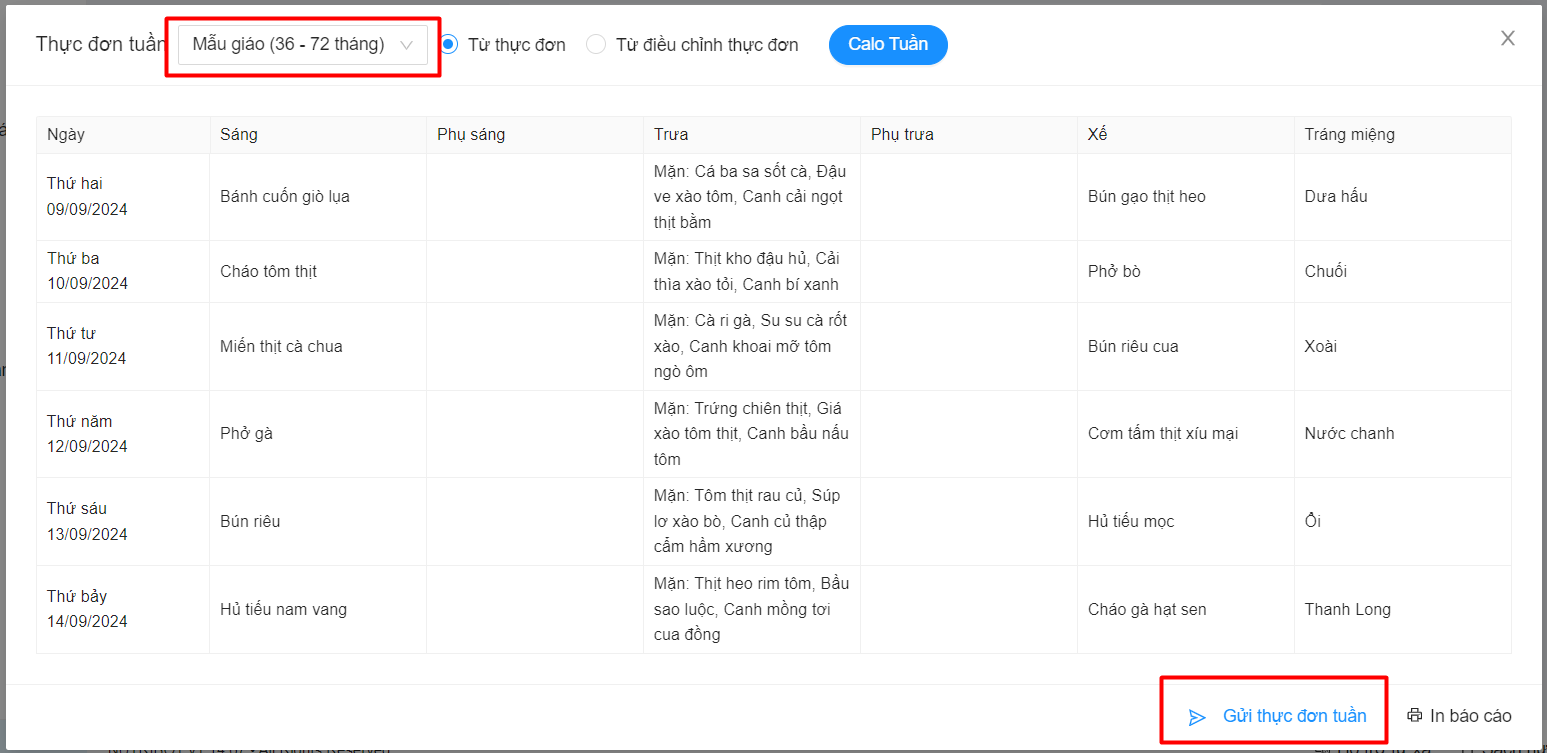Click the 'Xế' column header
The image size is (1547, 753).
click(x=1097, y=134)
